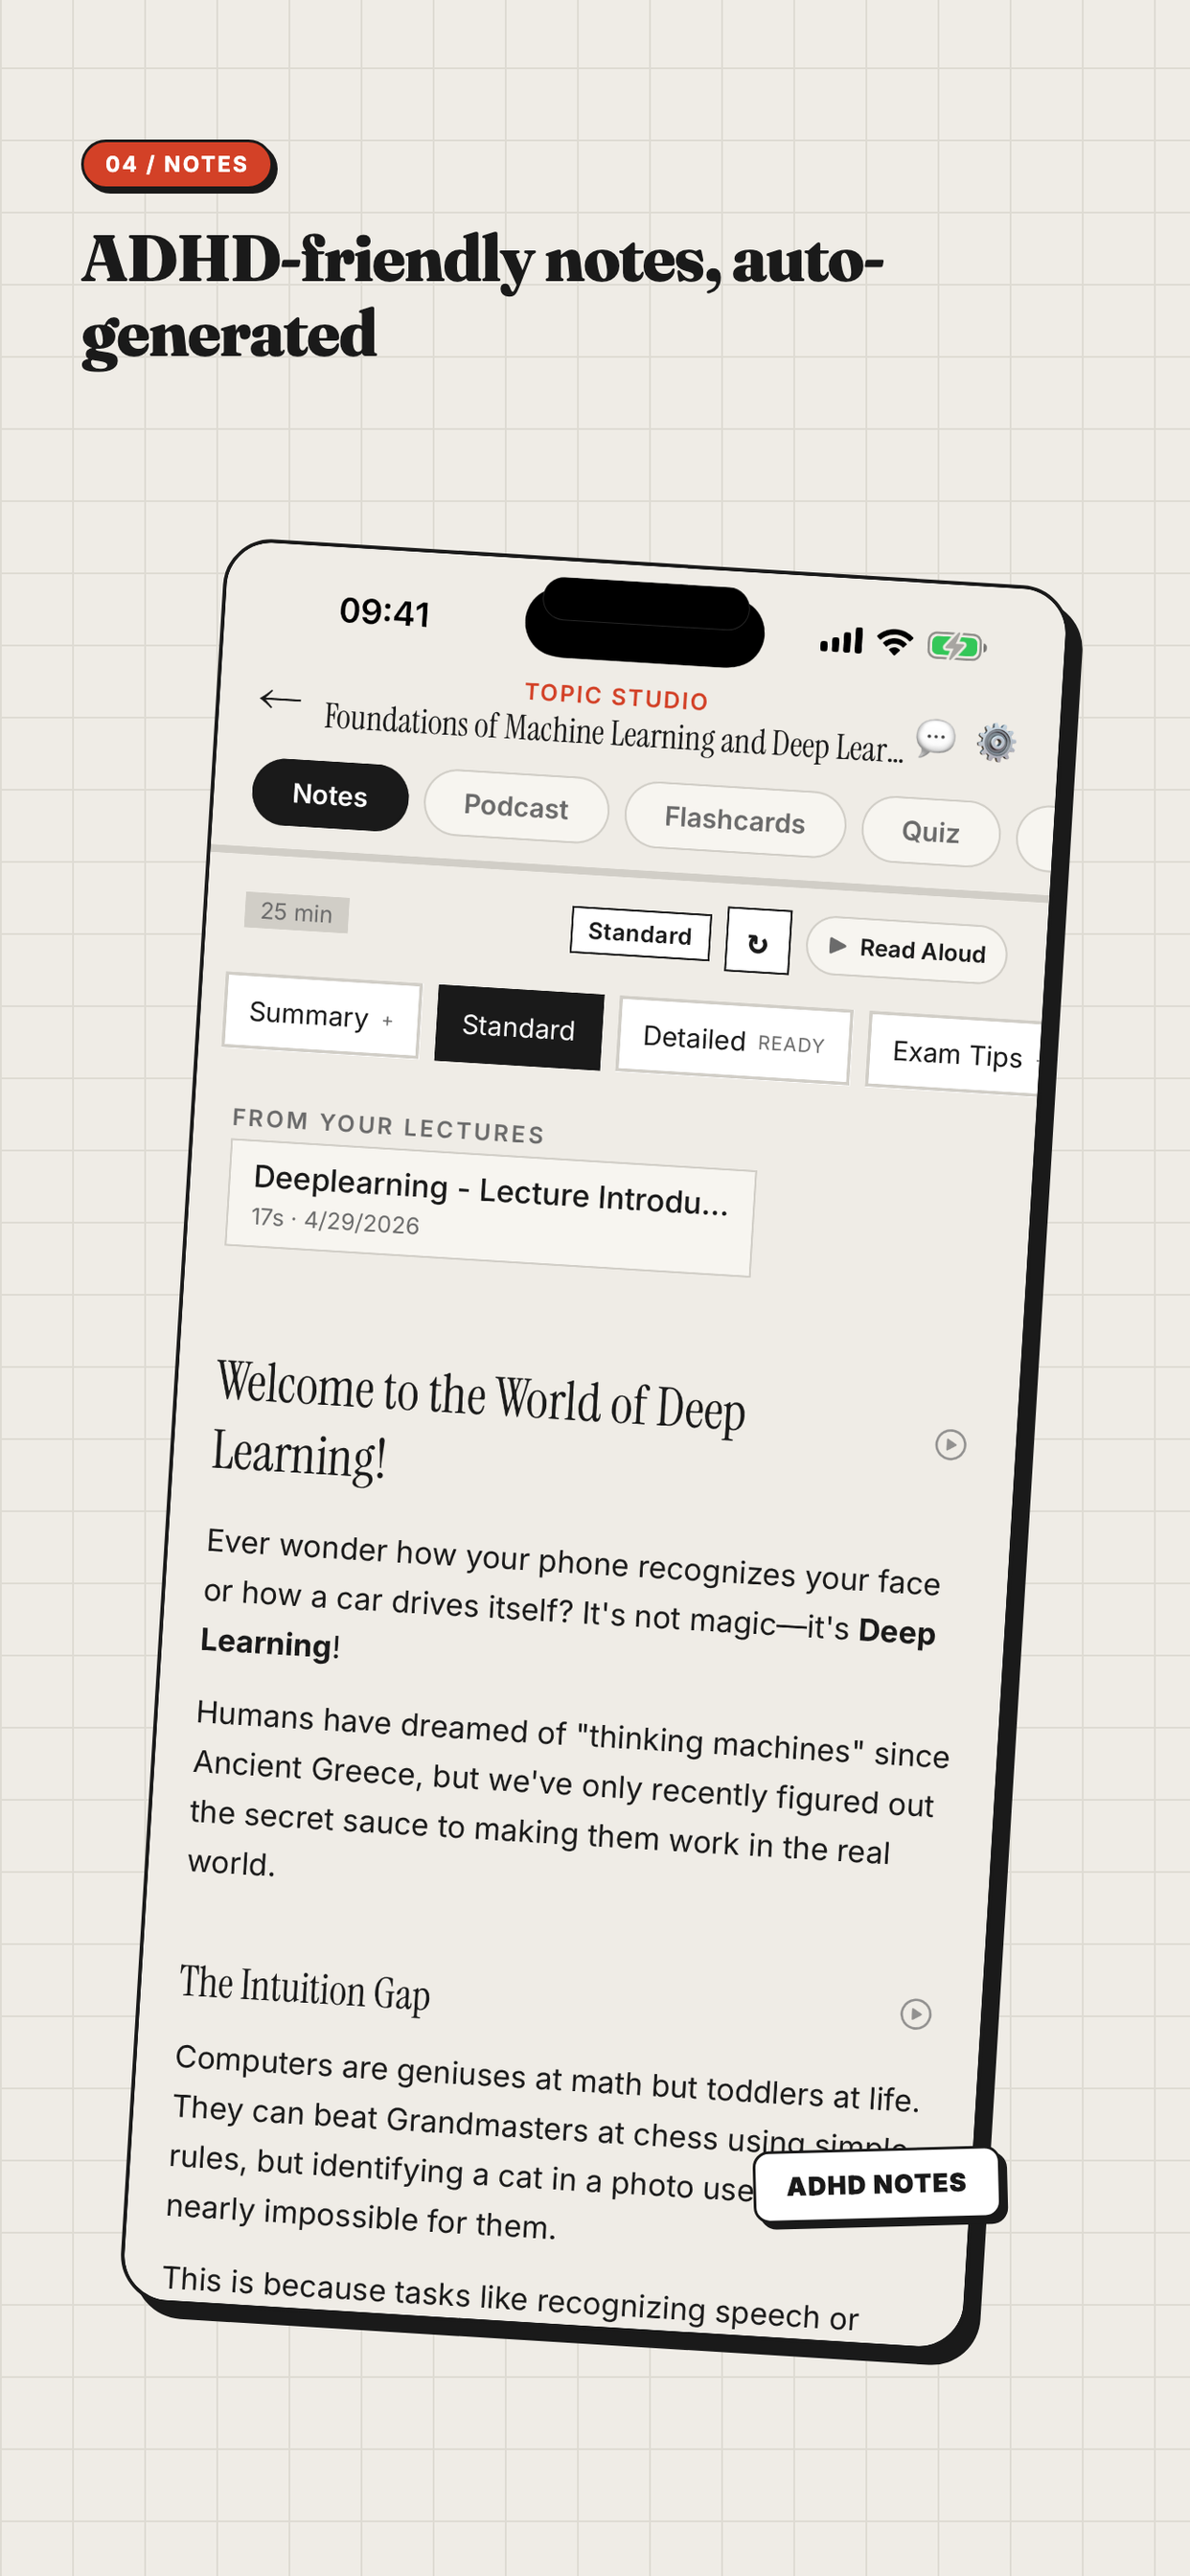Select the Summary notes level
The image size is (1190, 2576).
pyautogui.click(x=321, y=1015)
